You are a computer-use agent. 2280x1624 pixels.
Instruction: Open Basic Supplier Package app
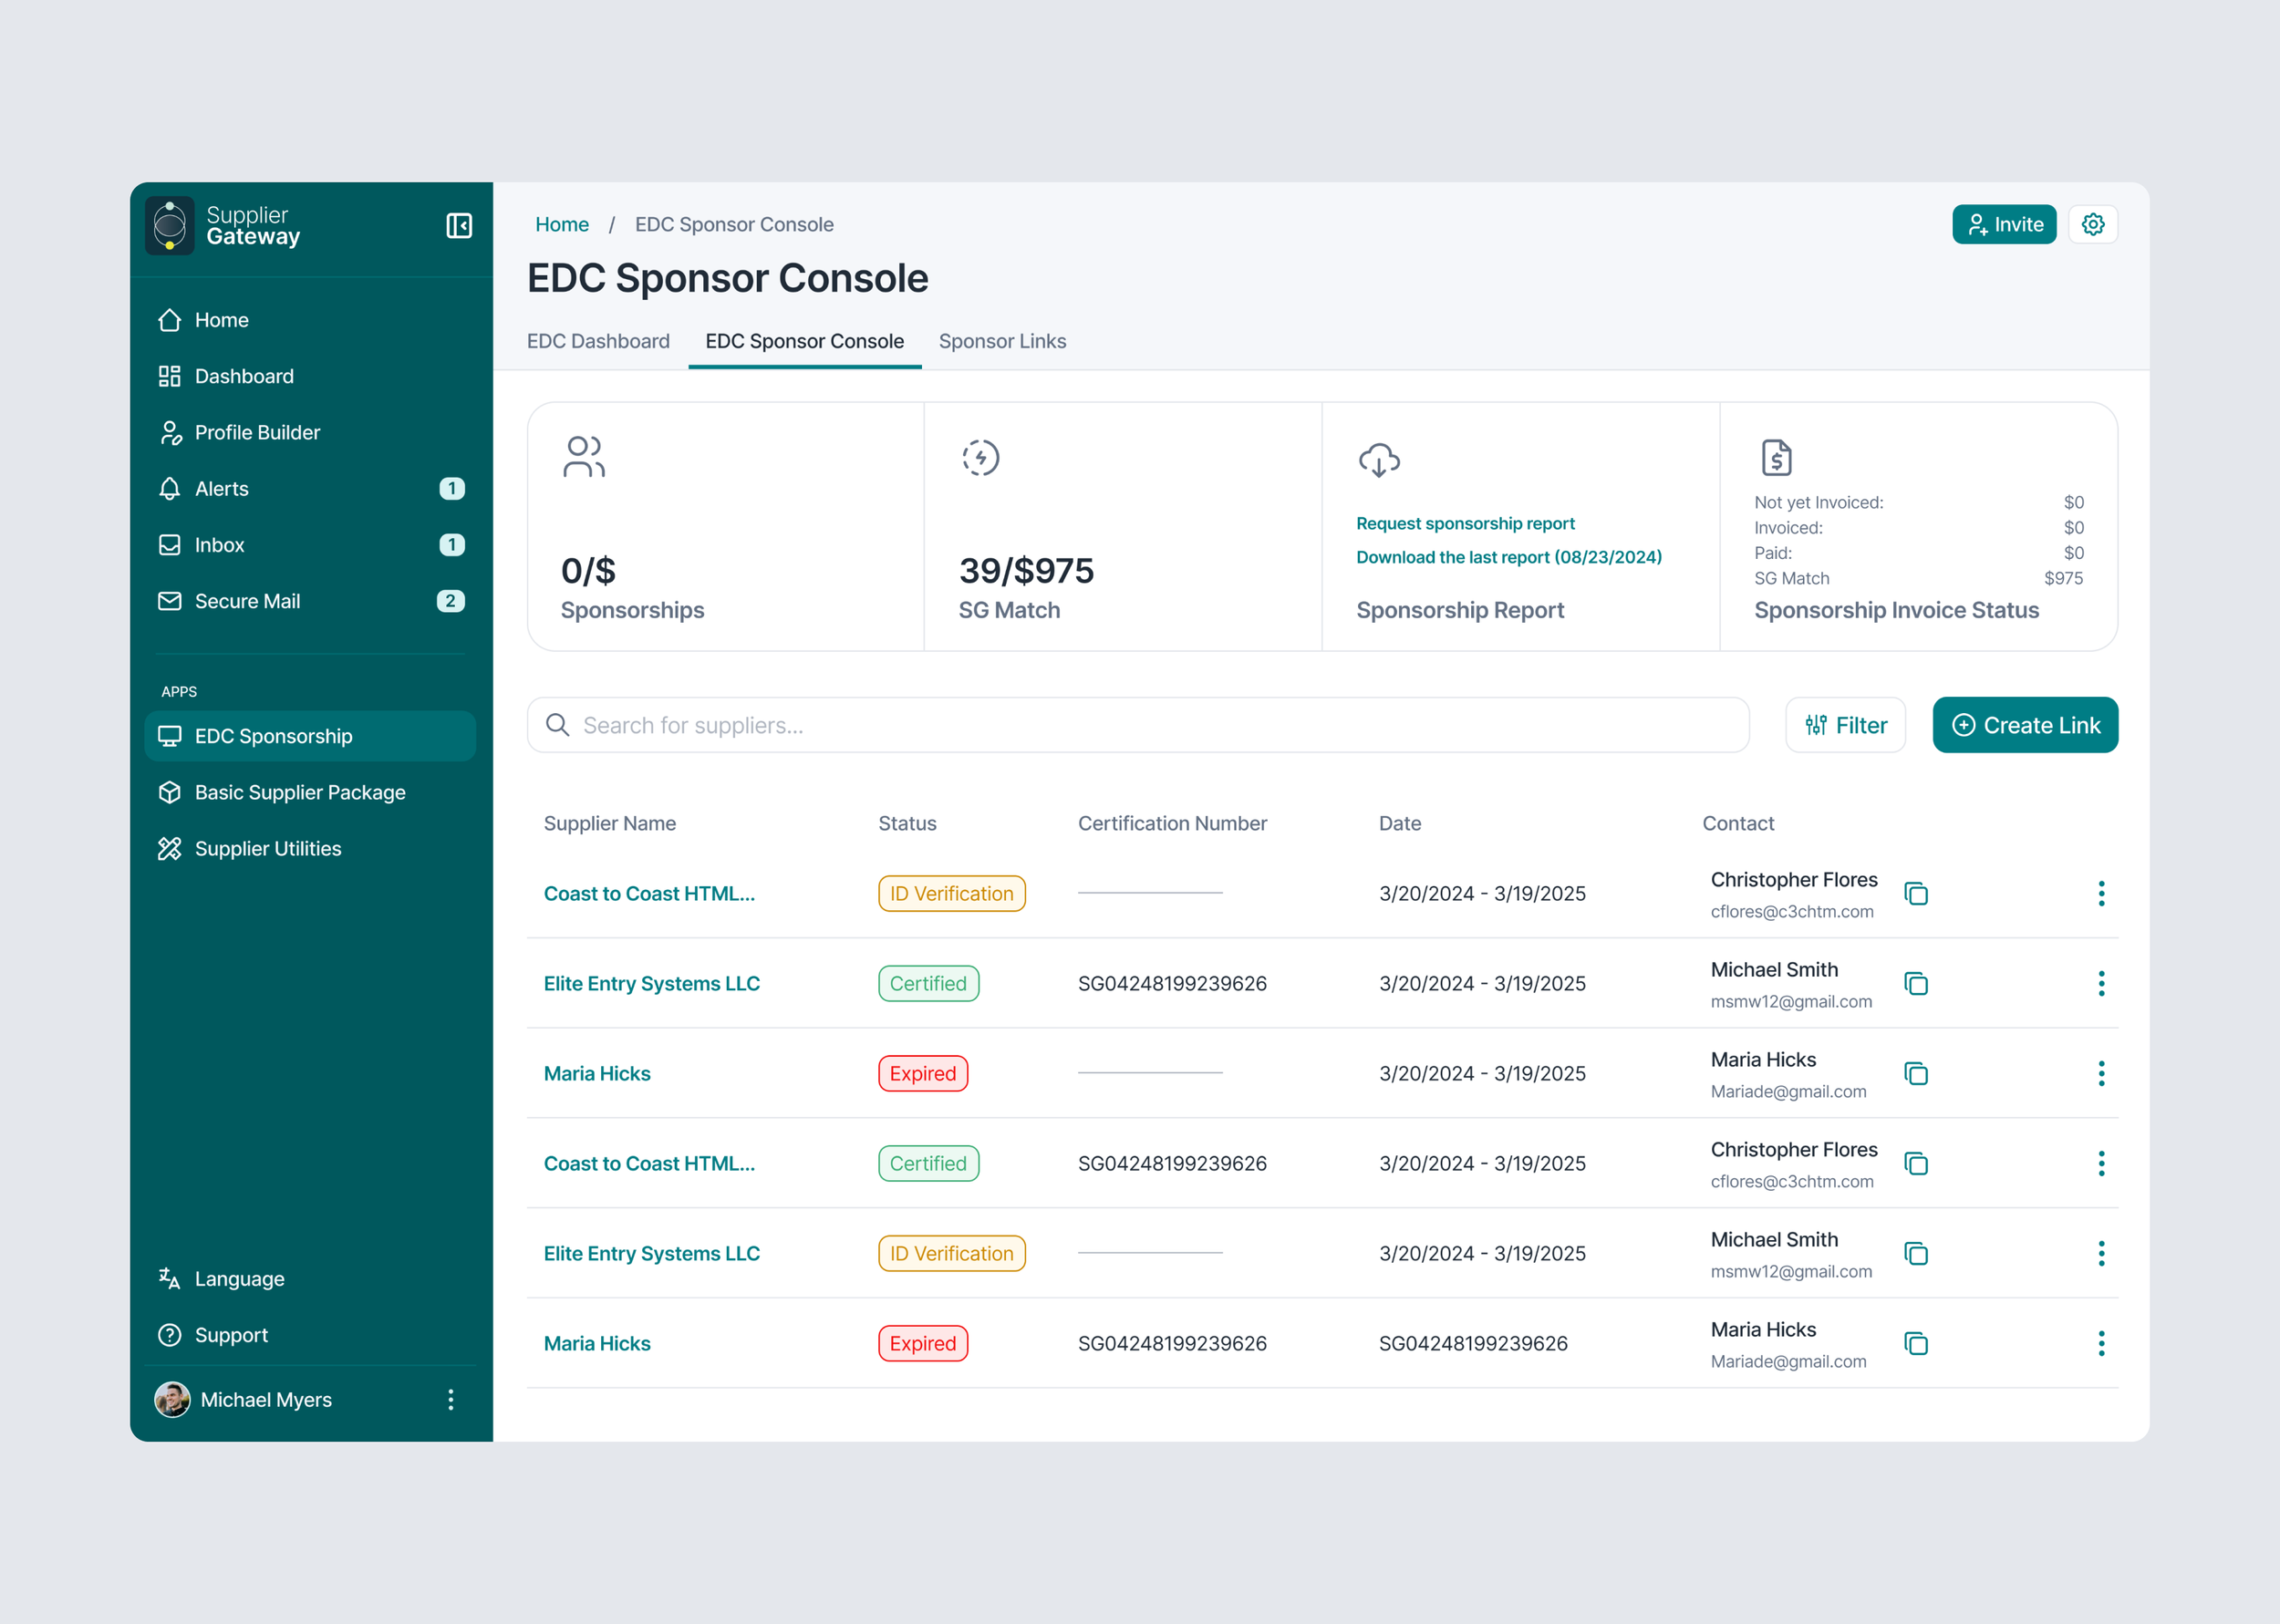[x=299, y=793]
